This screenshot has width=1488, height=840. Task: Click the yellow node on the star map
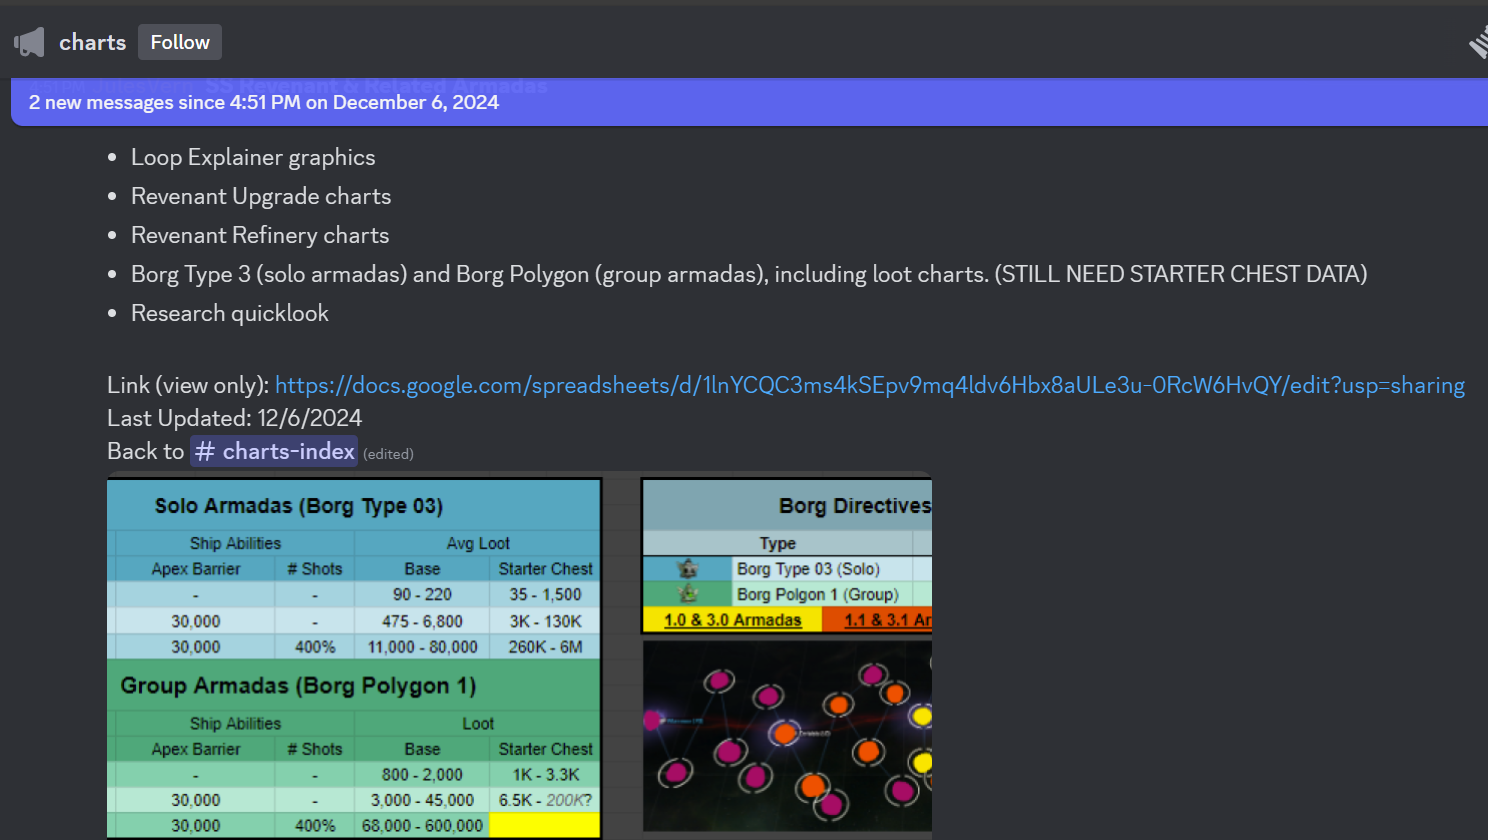(921, 716)
